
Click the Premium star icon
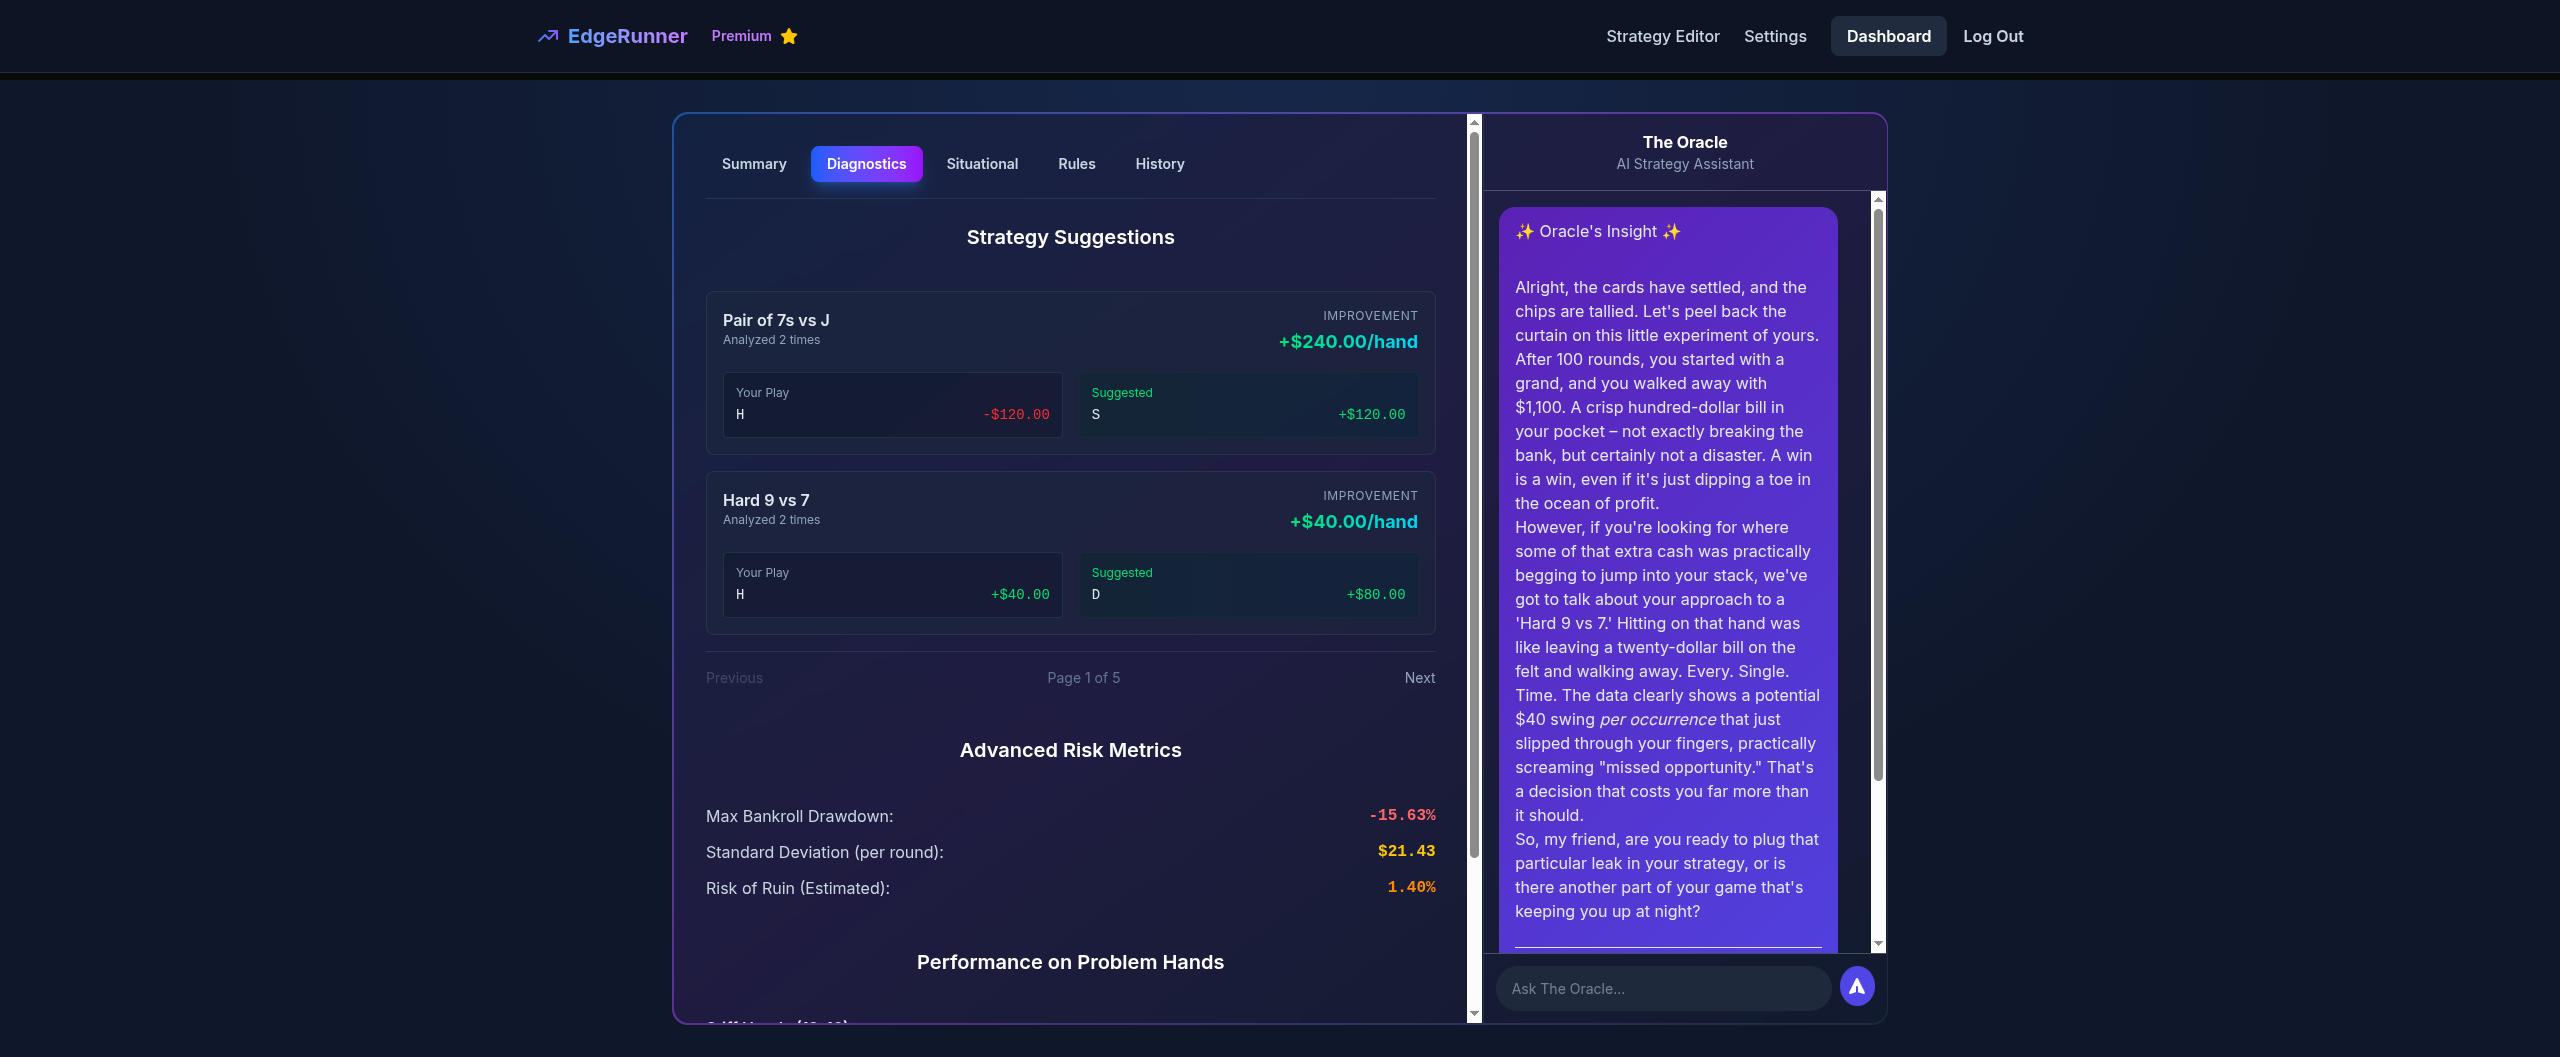point(789,36)
